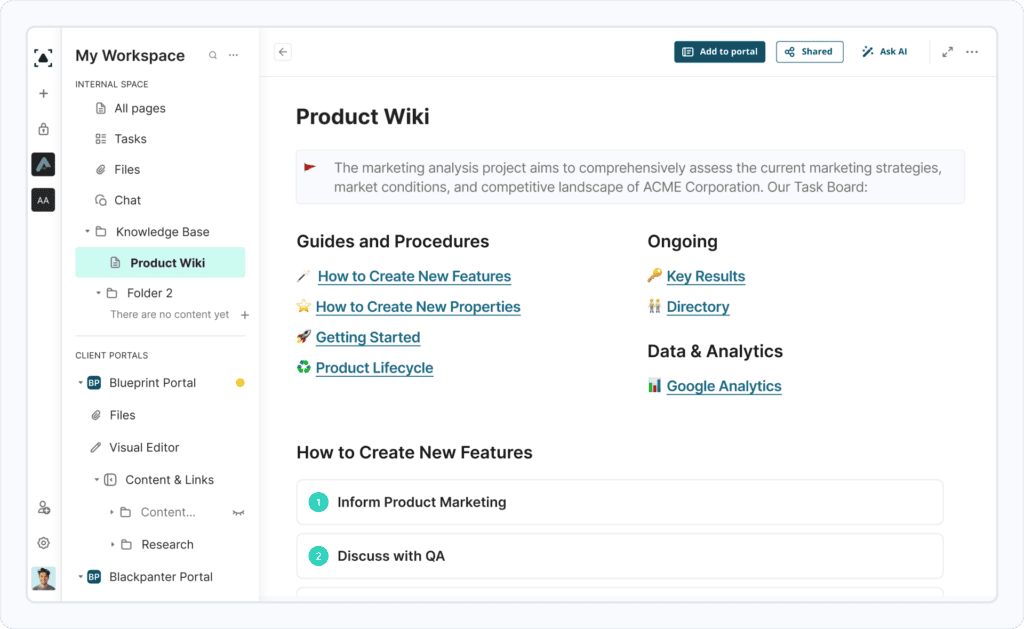Click the red flag icon in the callout
1024x629 pixels.
click(310, 168)
